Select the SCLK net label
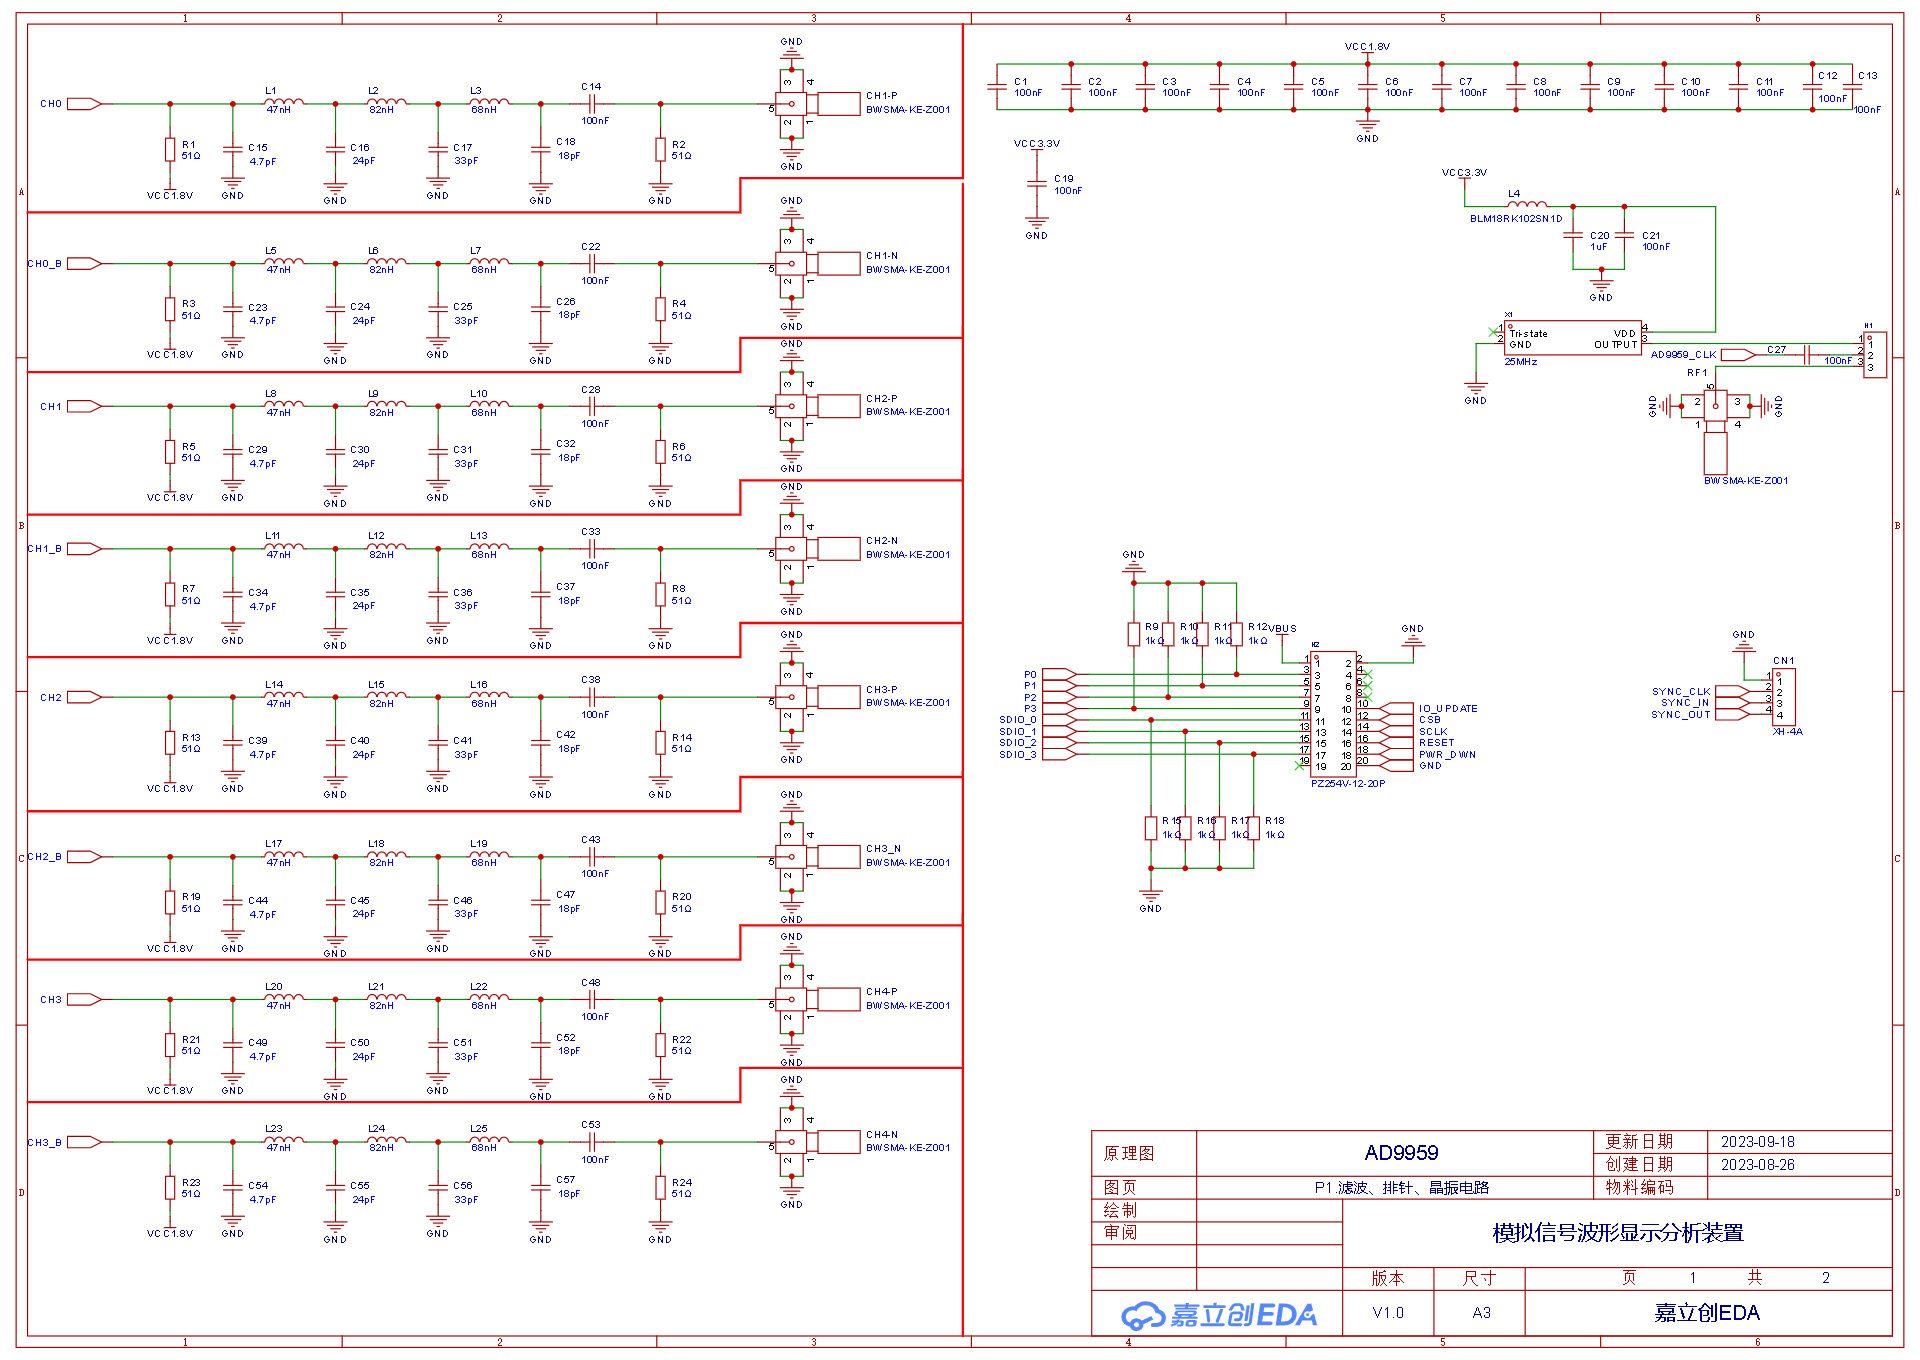Image resolution: width=1920 pixels, height=1360 pixels. pyautogui.click(x=1433, y=732)
